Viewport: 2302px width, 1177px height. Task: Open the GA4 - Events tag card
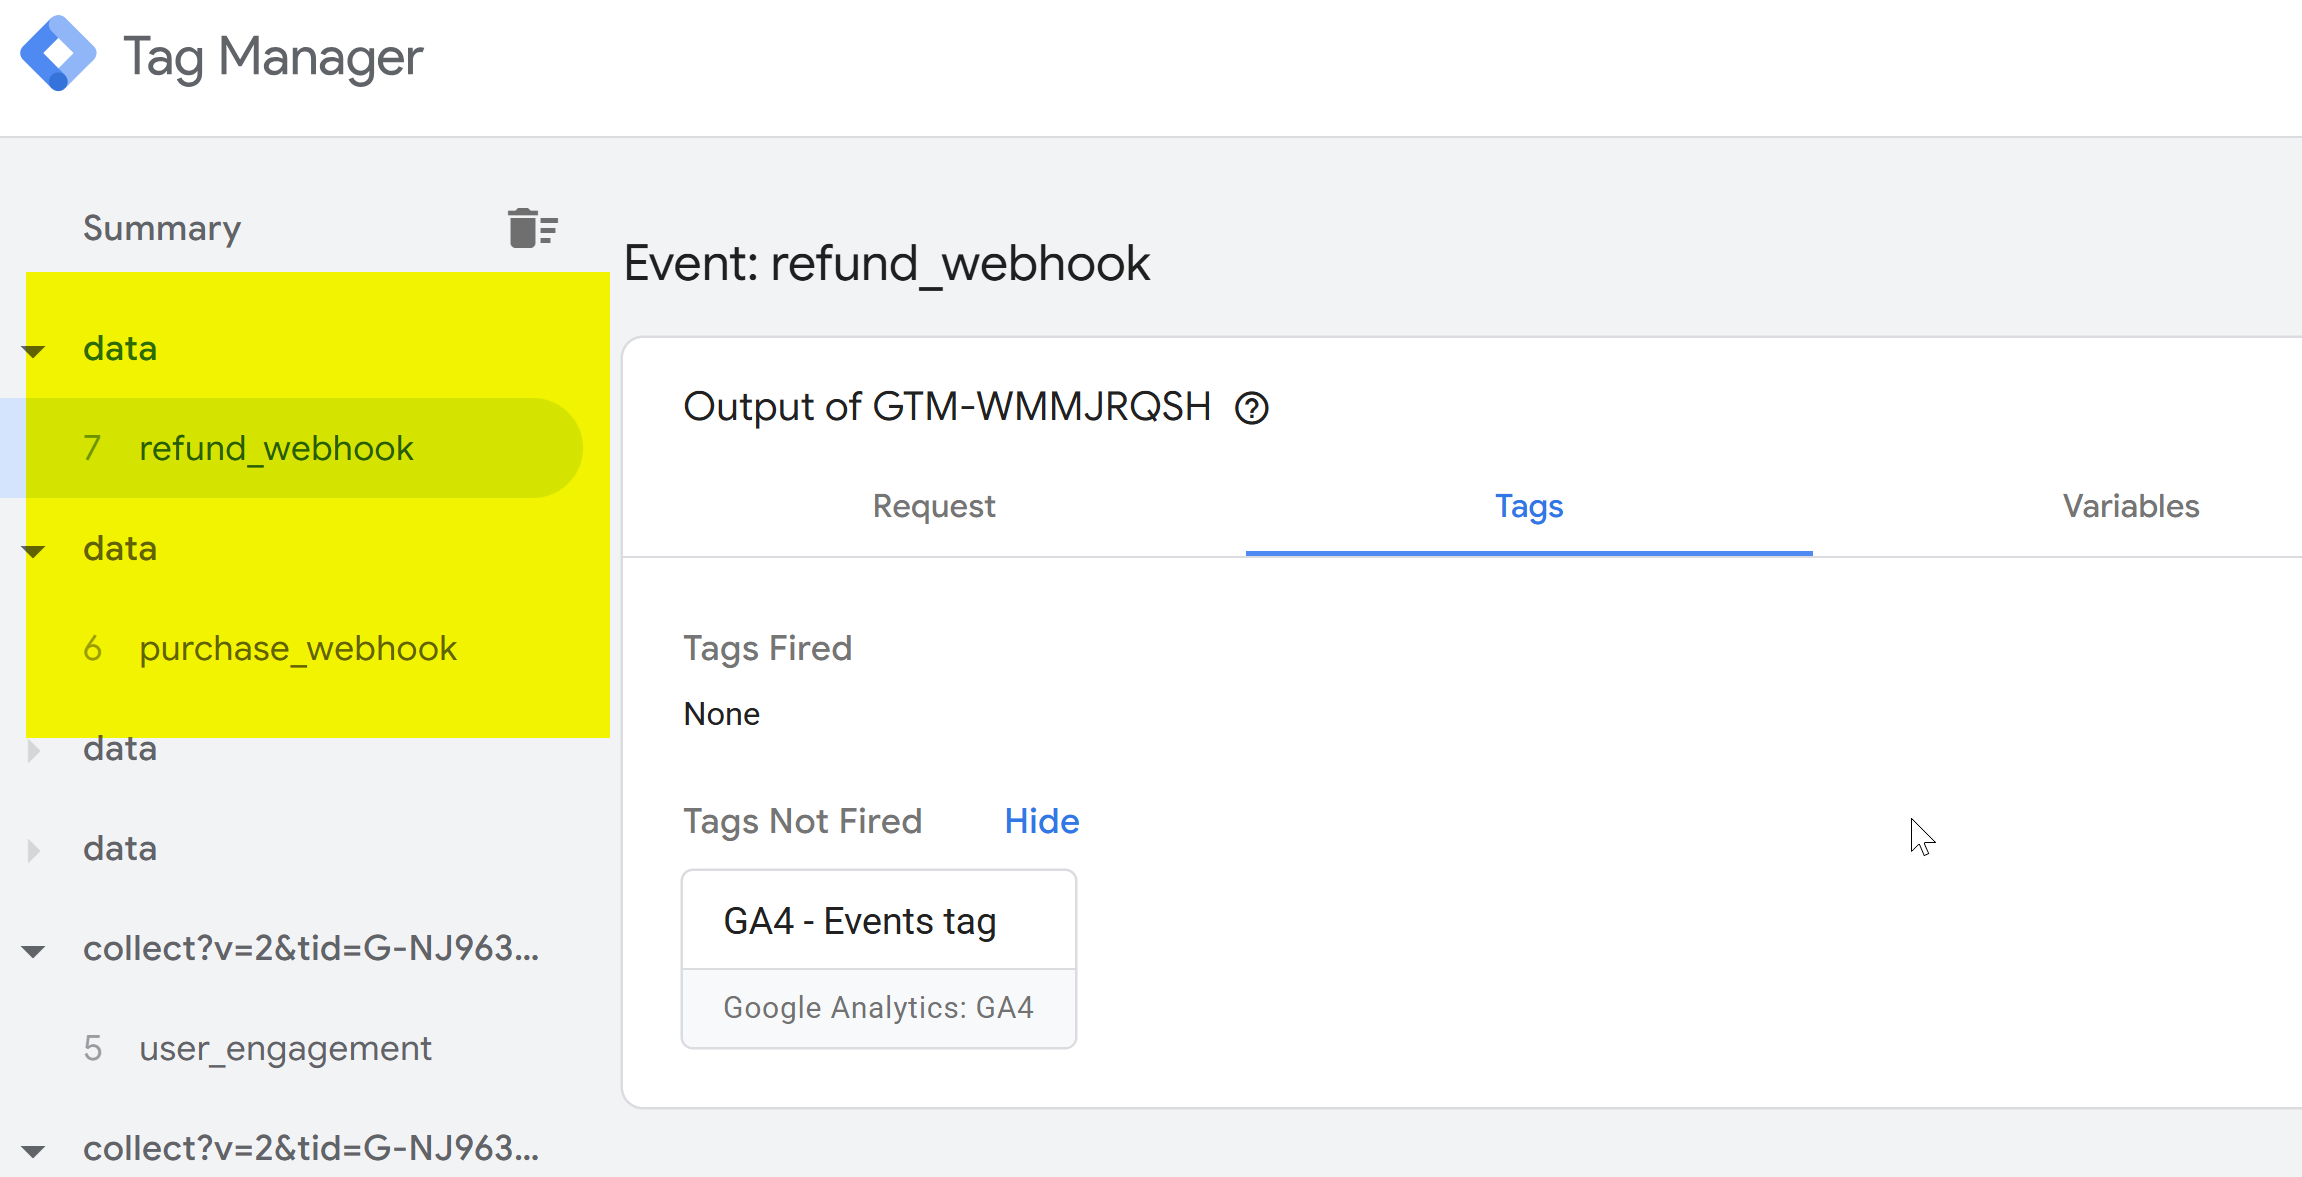click(879, 958)
